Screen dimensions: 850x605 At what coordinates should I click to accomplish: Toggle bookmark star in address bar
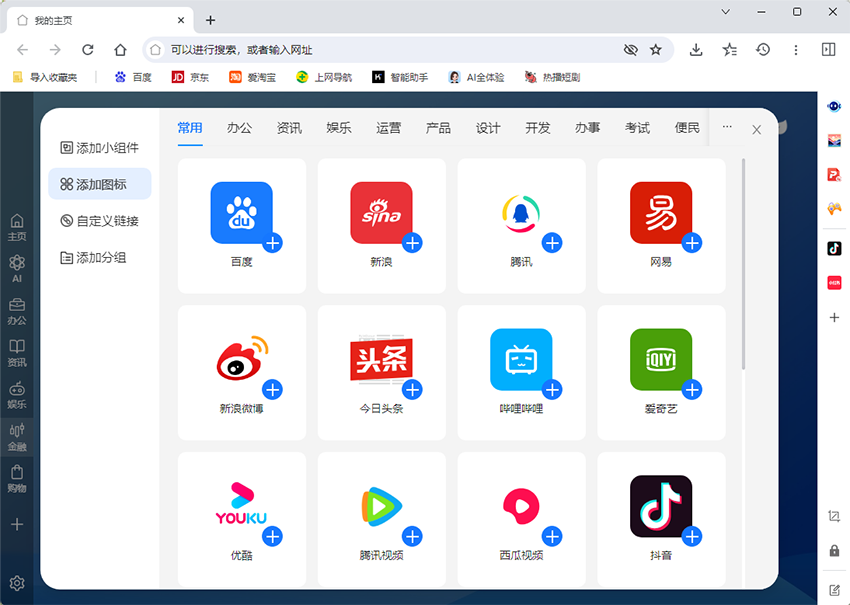click(x=655, y=49)
